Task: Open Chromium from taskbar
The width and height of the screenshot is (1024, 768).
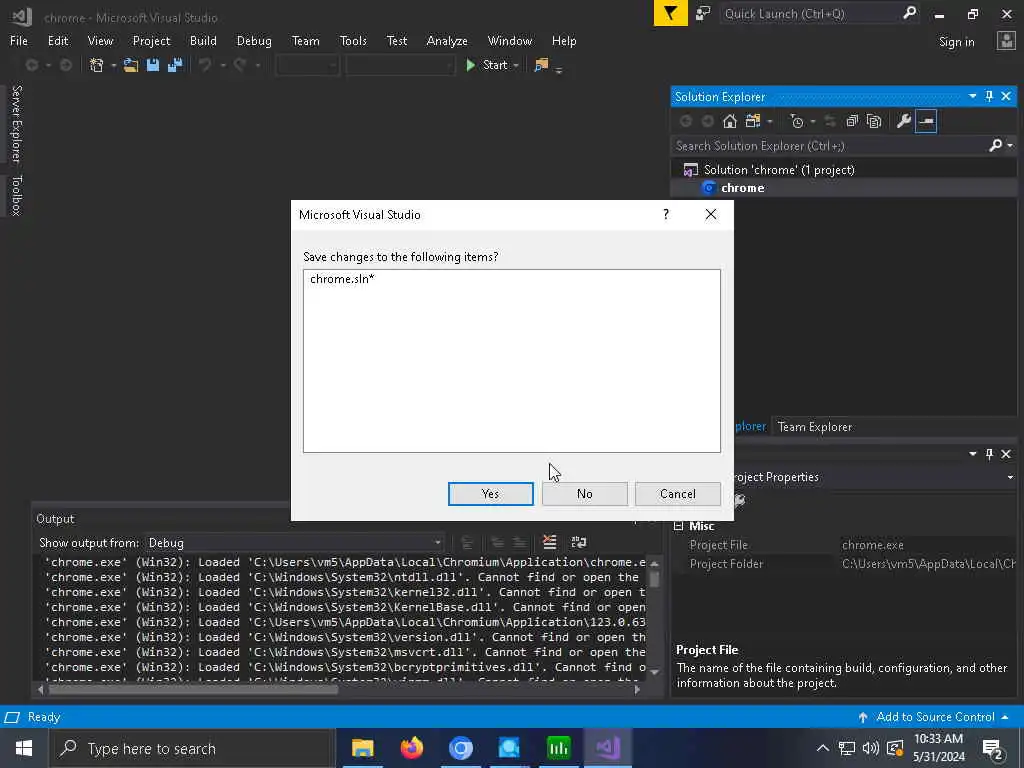Action: (460, 748)
